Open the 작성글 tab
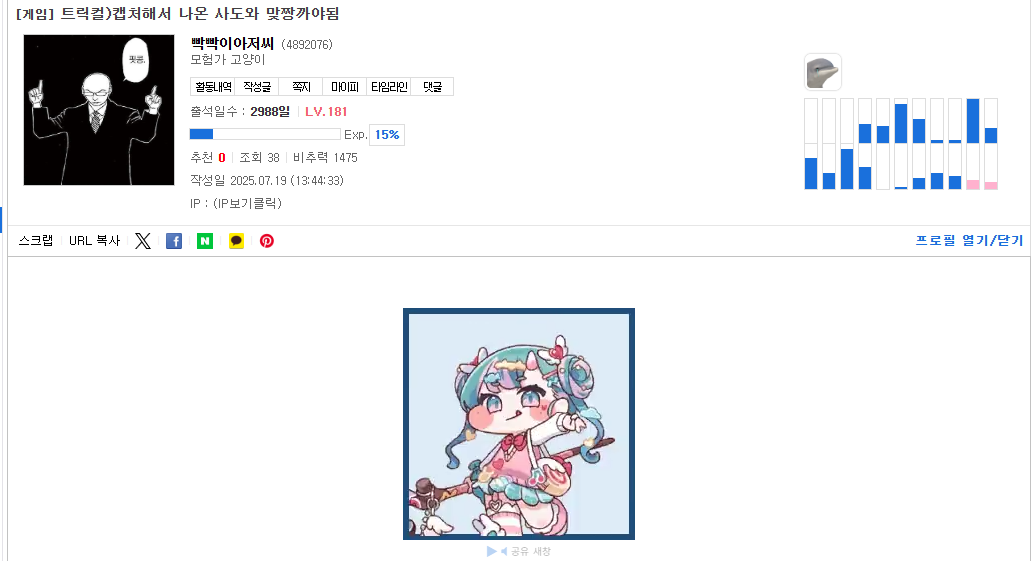Image resolution: width=1031 pixels, height=561 pixels. 257,87
